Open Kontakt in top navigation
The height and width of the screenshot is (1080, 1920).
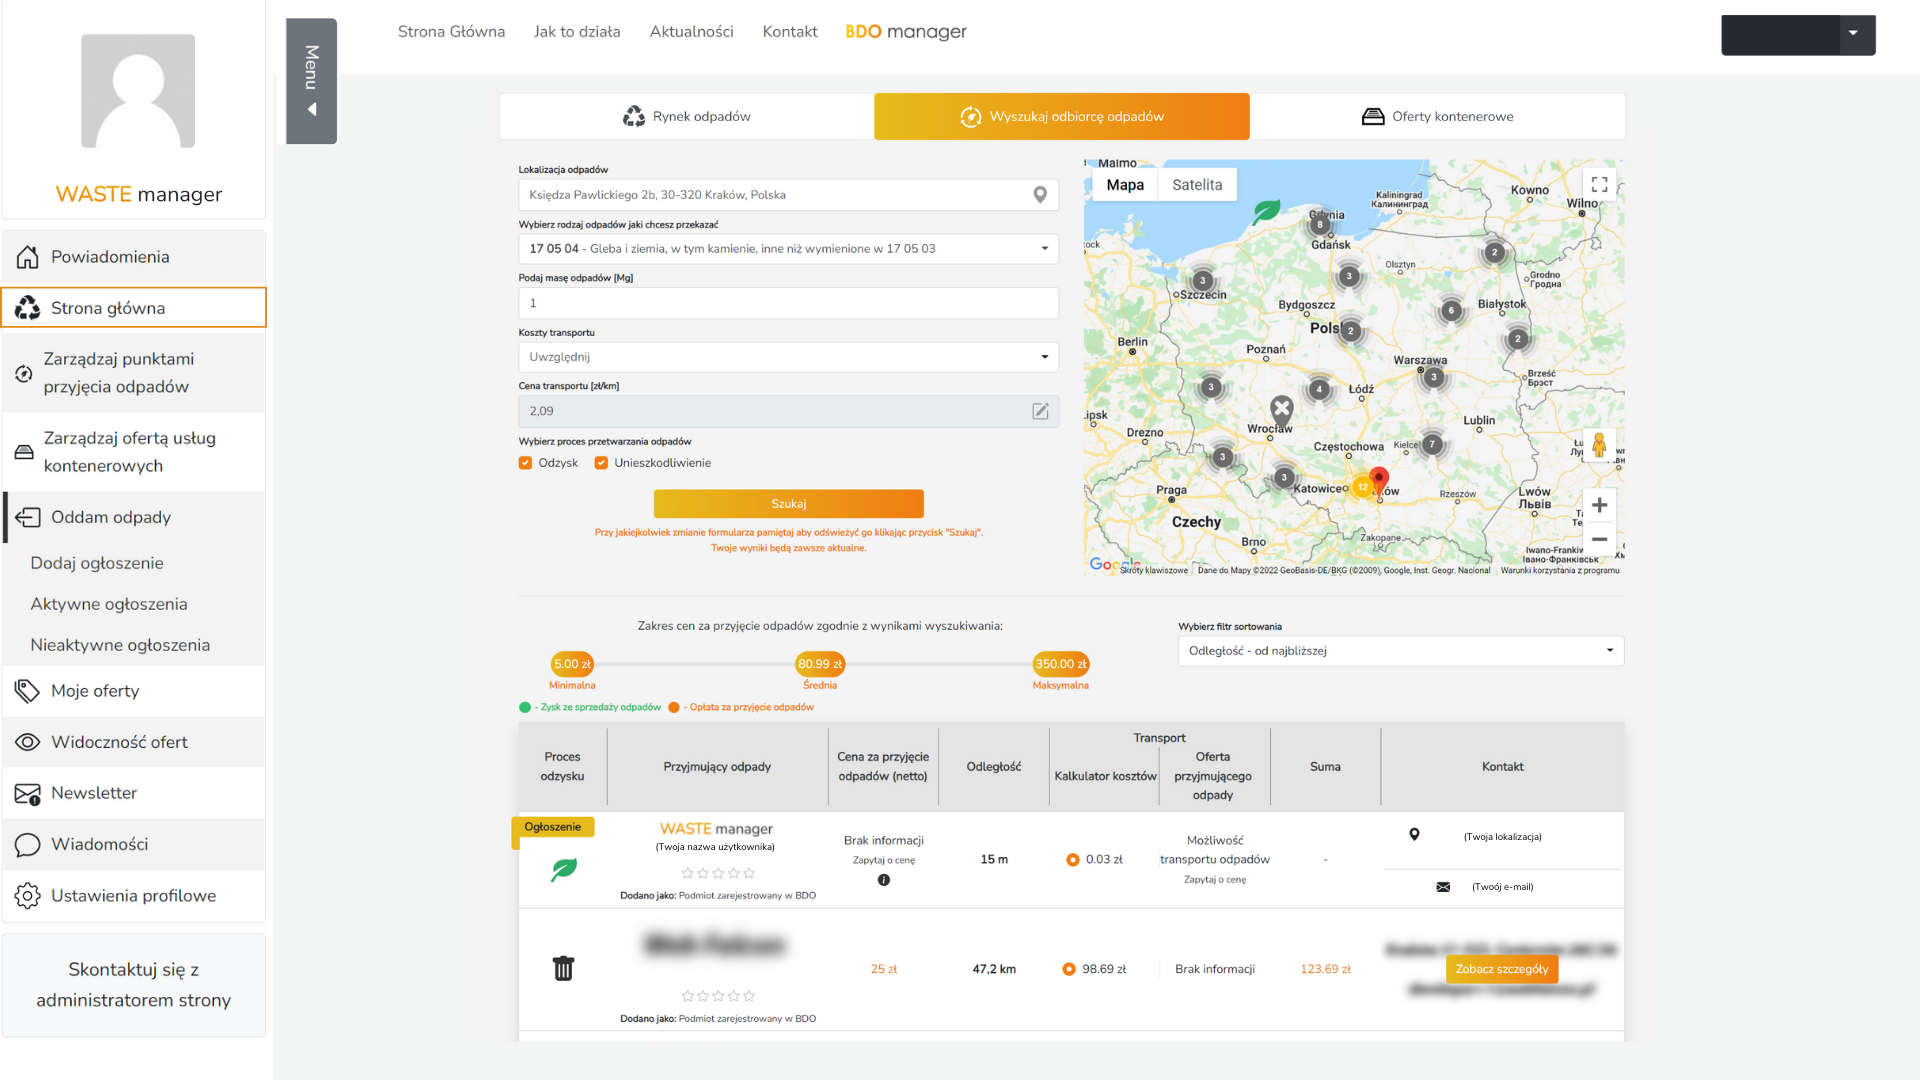[x=790, y=32]
